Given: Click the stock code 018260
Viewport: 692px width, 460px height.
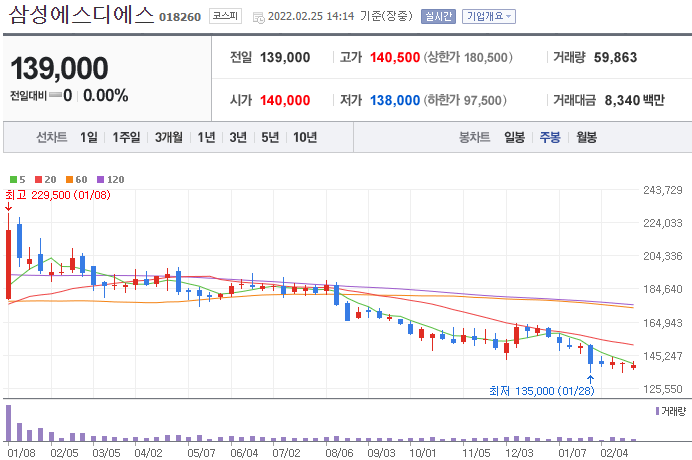Looking at the screenshot, I should pos(180,17).
